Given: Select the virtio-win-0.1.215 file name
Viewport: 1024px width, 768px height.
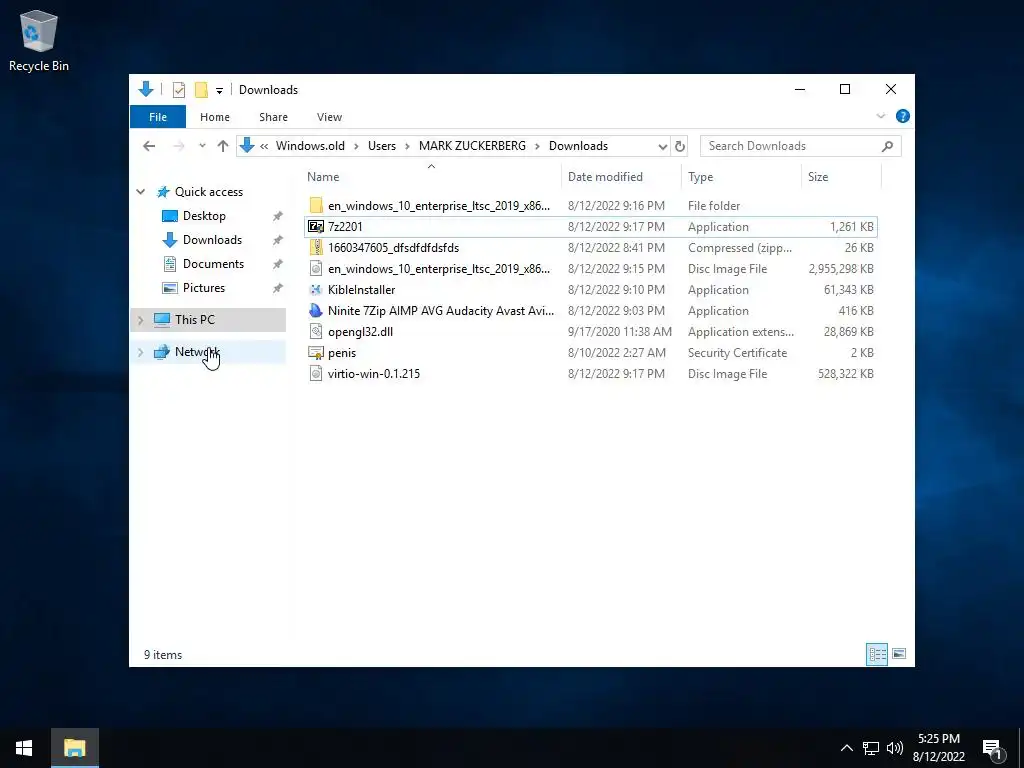Looking at the screenshot, I should click(x=374, y=374).
